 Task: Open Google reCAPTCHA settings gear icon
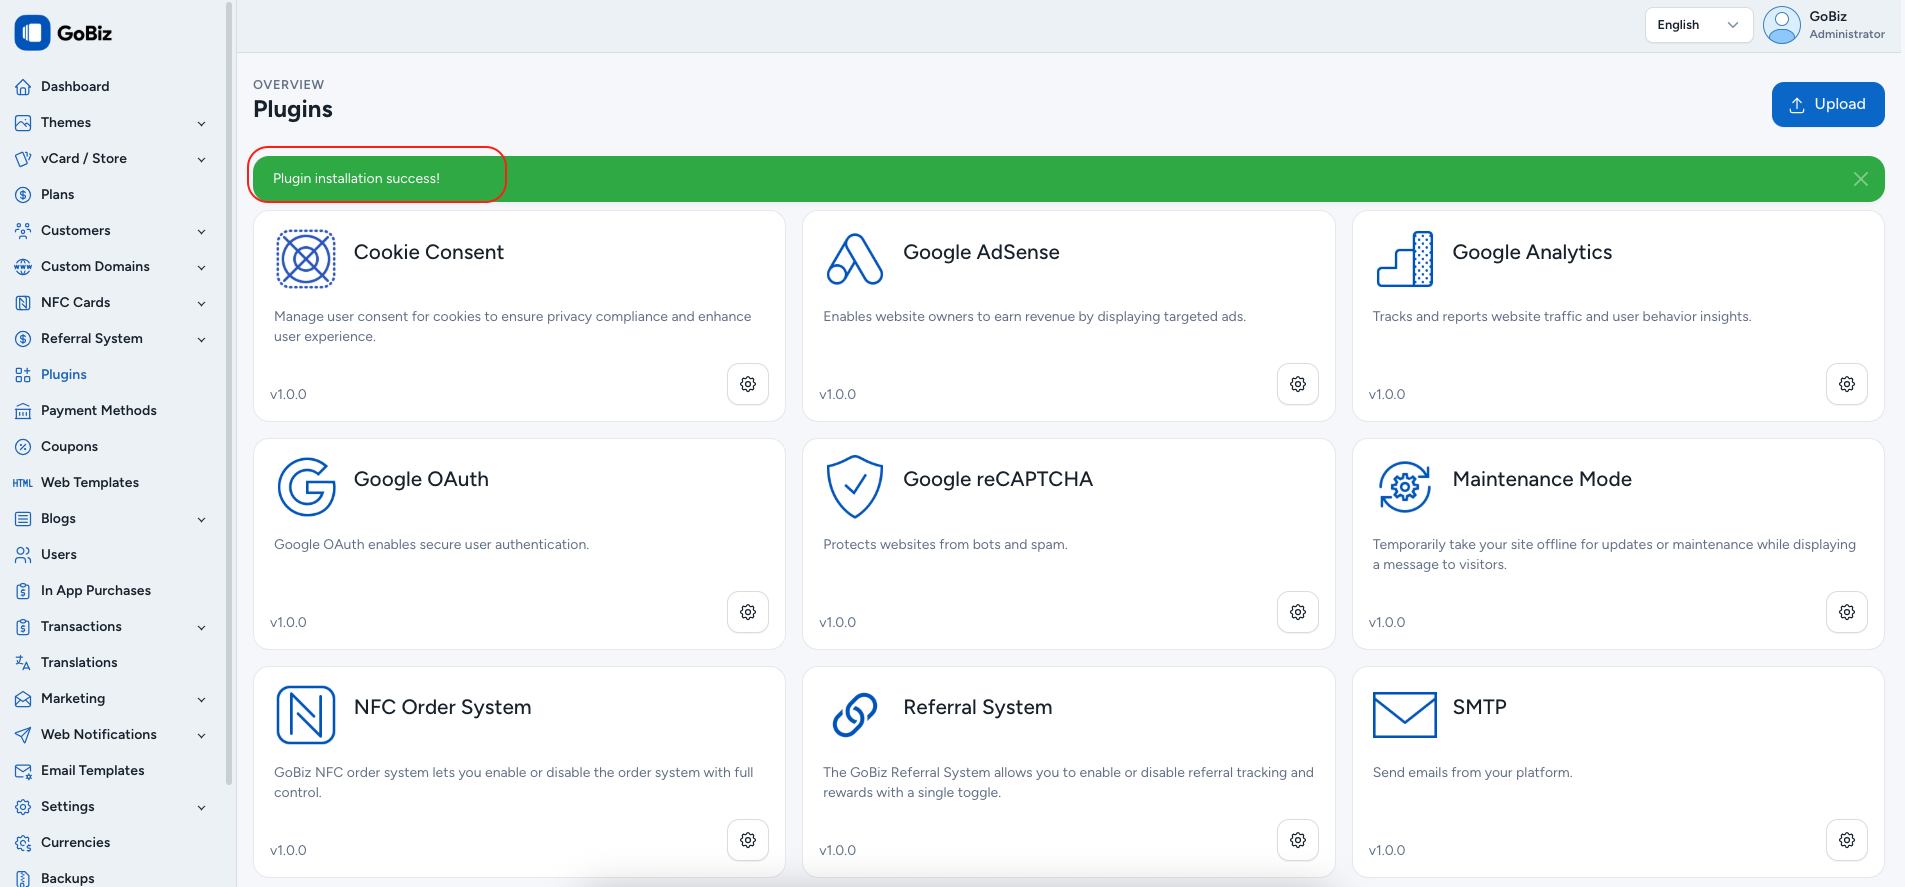click(x=1297, y=612)
